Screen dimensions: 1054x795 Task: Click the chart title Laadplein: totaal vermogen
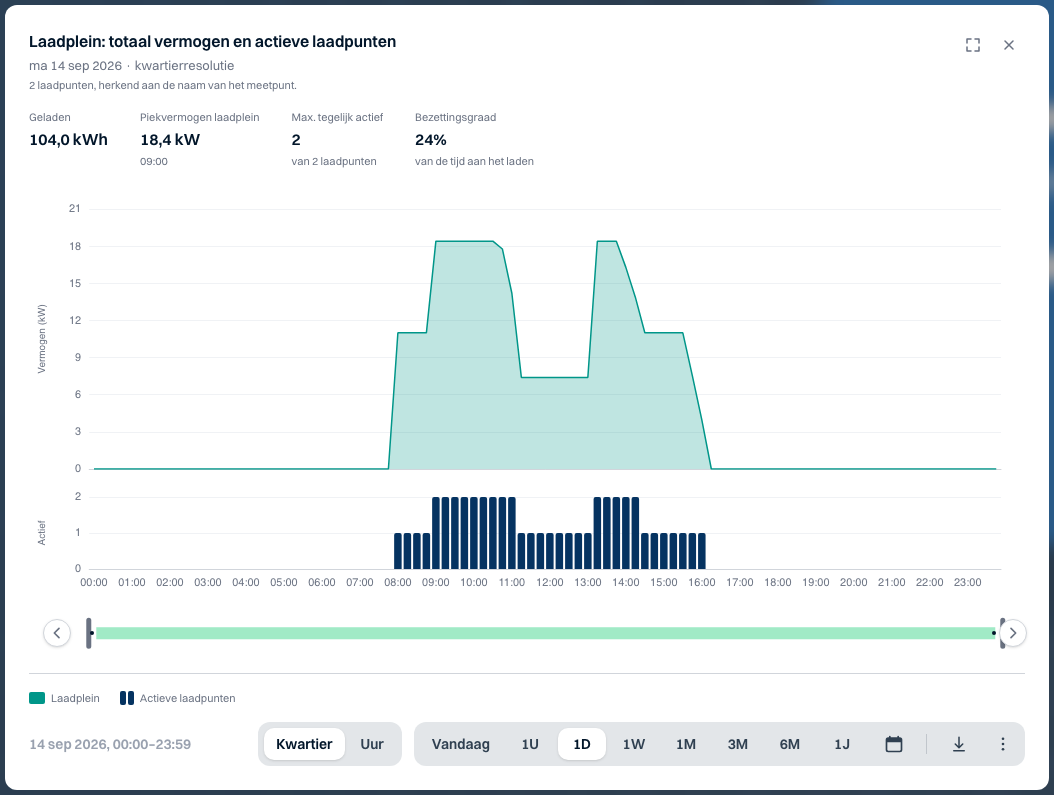pyautogui.click(x=212, y=42)
